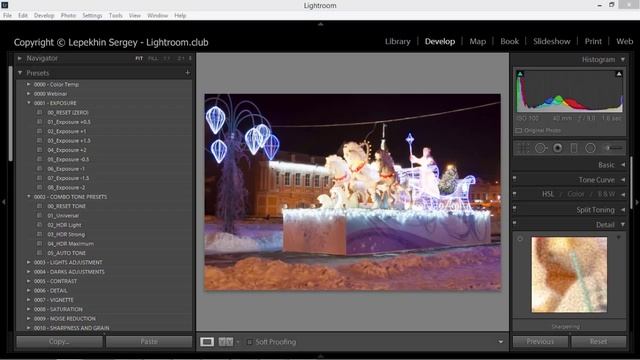Select the Graduated Filter tool

tap(574, 148)
